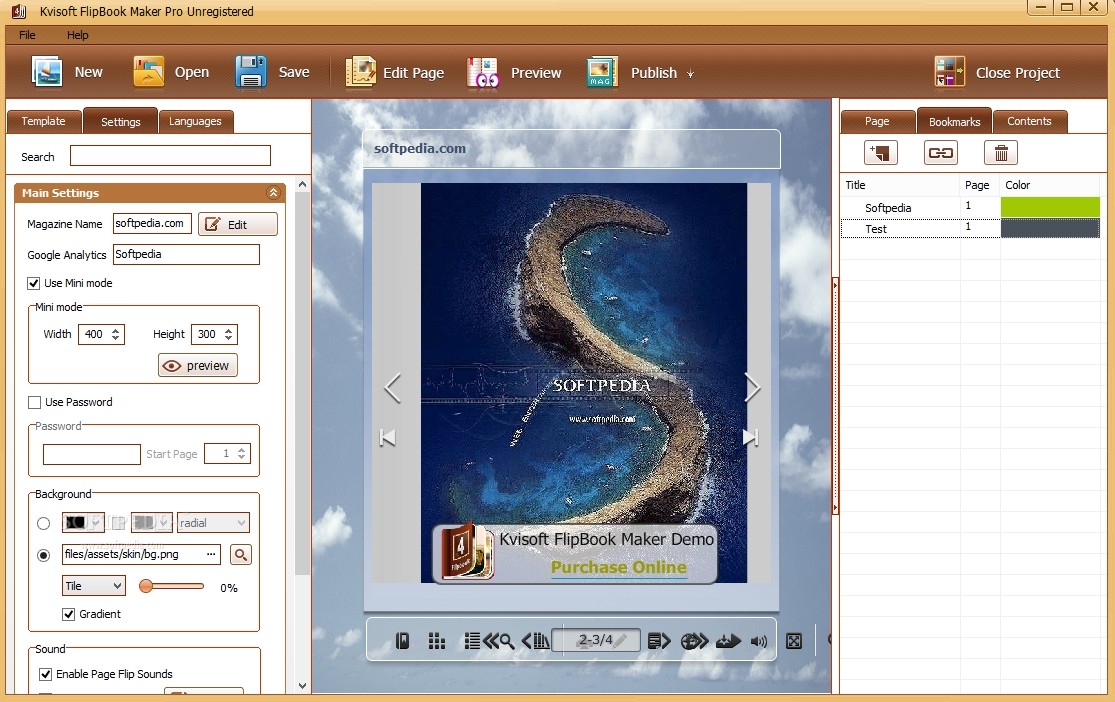Screen dimensions: 1115x702
Task: Click the settings panel scroll down arrow
Action: pyautogui.click(x=302, y=686)
